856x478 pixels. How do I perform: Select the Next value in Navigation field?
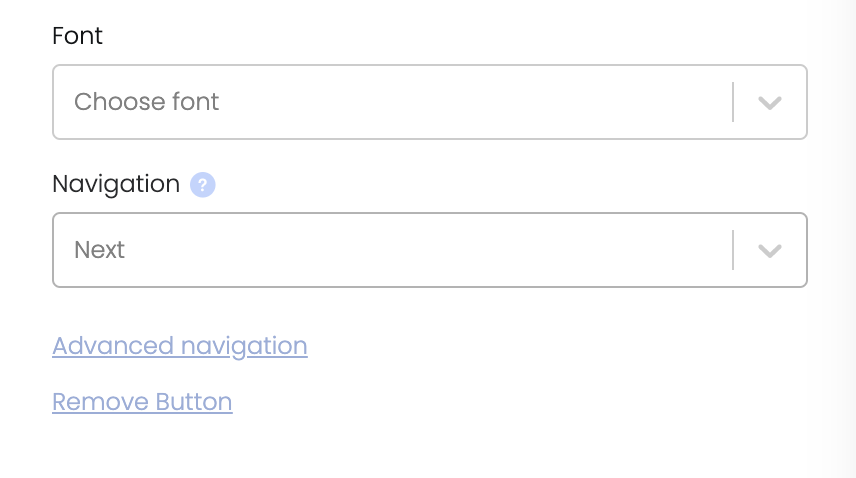99,250
